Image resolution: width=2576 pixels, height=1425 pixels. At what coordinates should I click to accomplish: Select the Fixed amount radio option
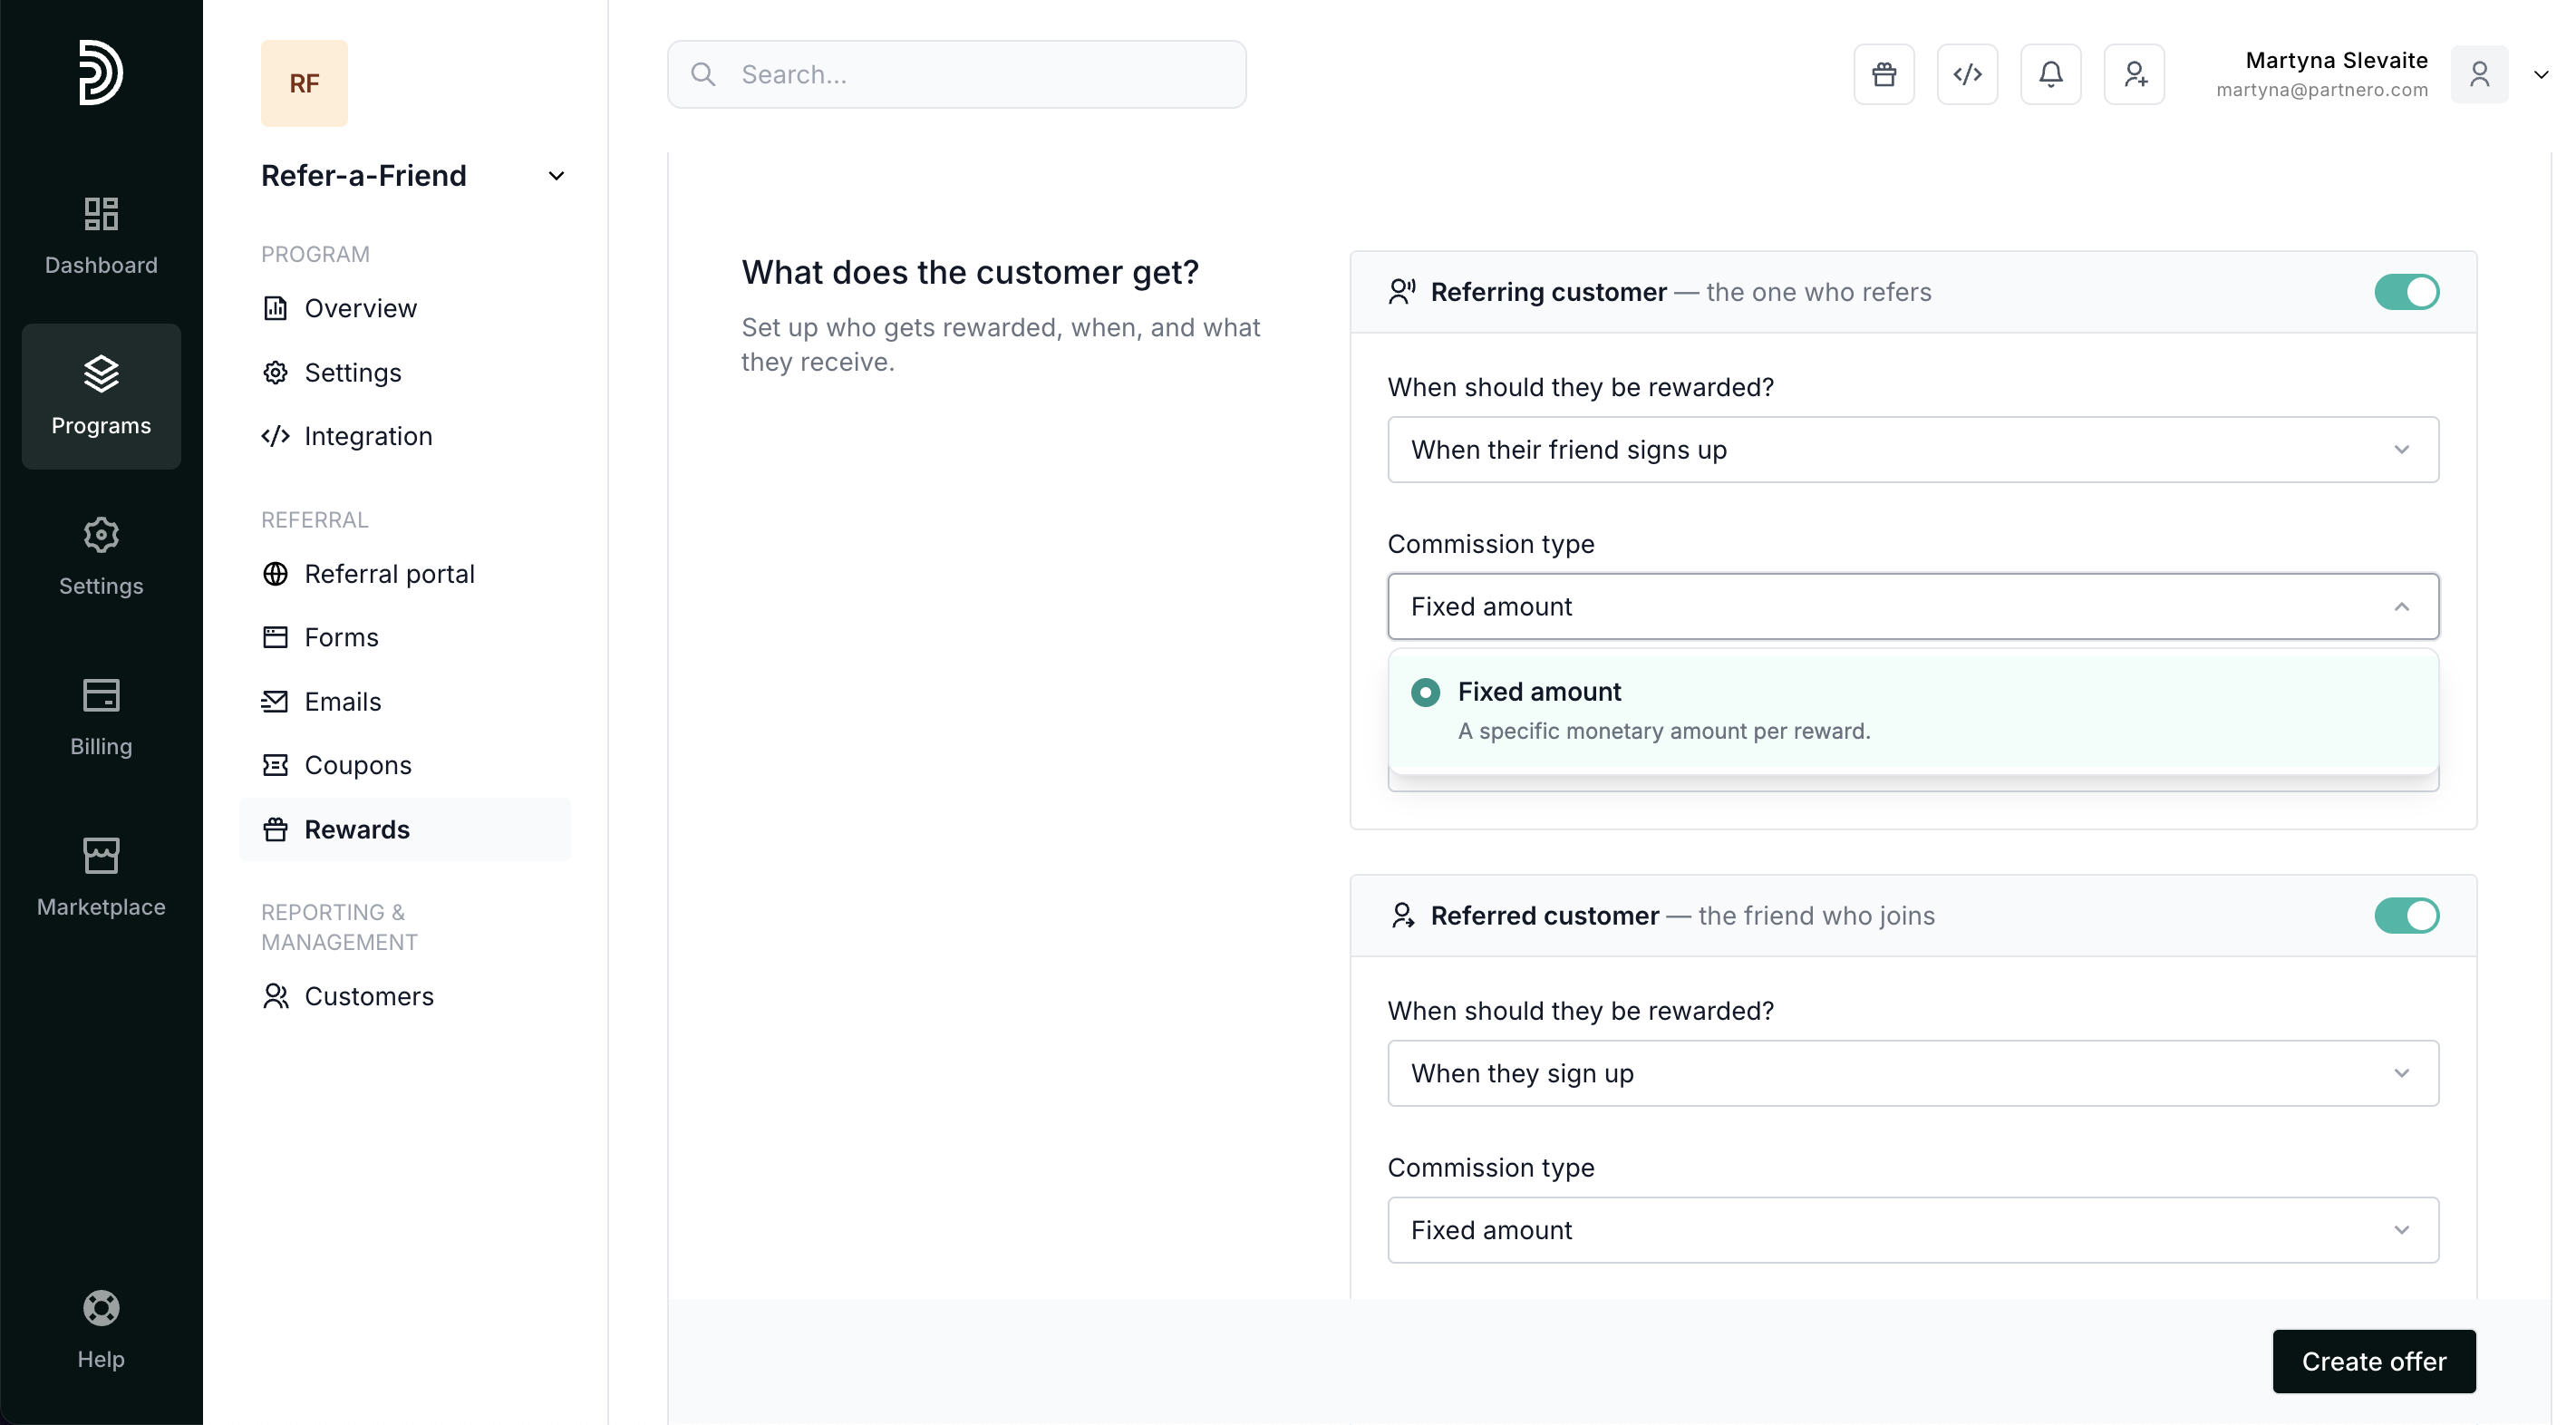[1425, 692]
